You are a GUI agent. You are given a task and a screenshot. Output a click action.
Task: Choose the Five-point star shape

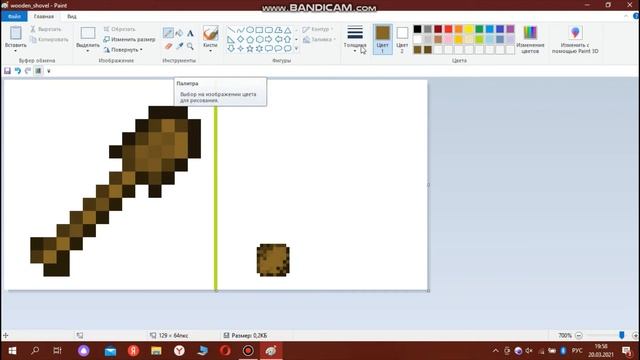(250, 49)
